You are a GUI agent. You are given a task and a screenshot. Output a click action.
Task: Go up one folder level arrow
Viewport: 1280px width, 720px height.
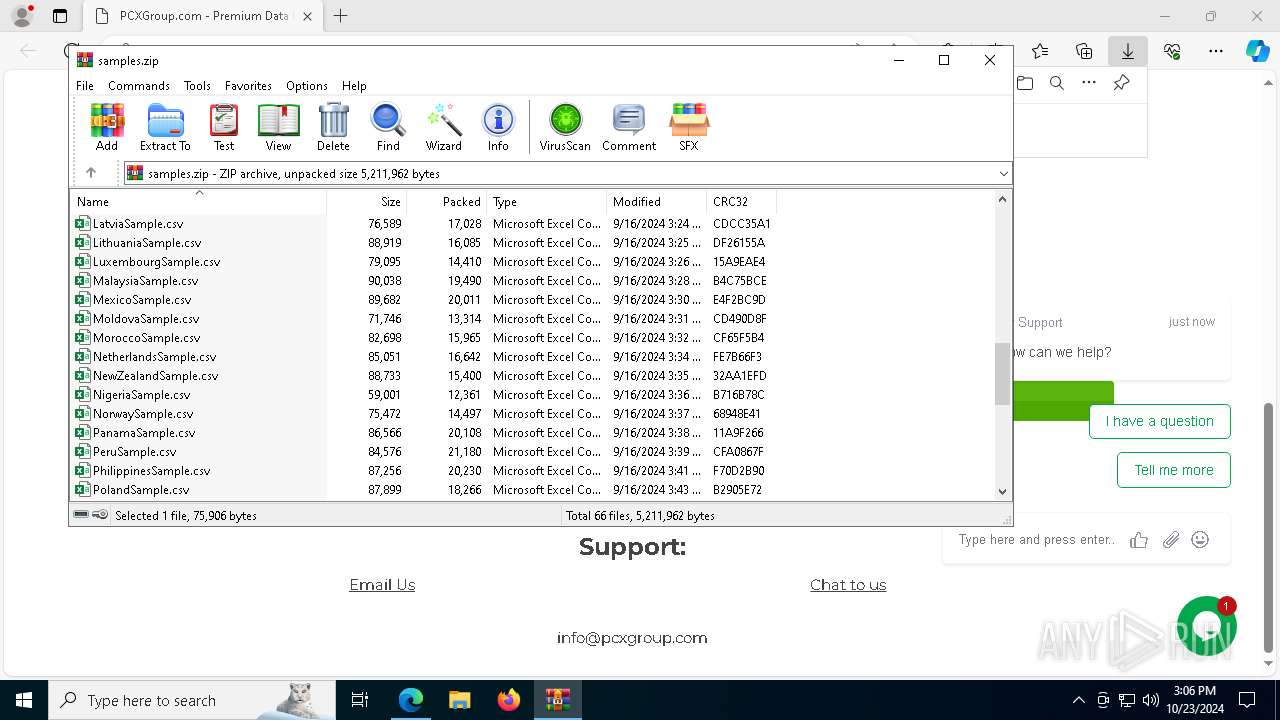[x=91, y=173]
